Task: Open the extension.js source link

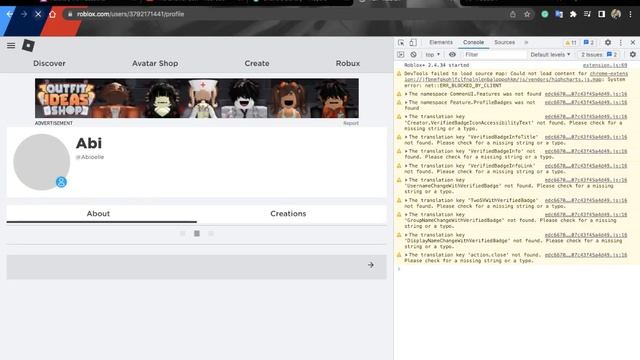Action: [604, 65]
